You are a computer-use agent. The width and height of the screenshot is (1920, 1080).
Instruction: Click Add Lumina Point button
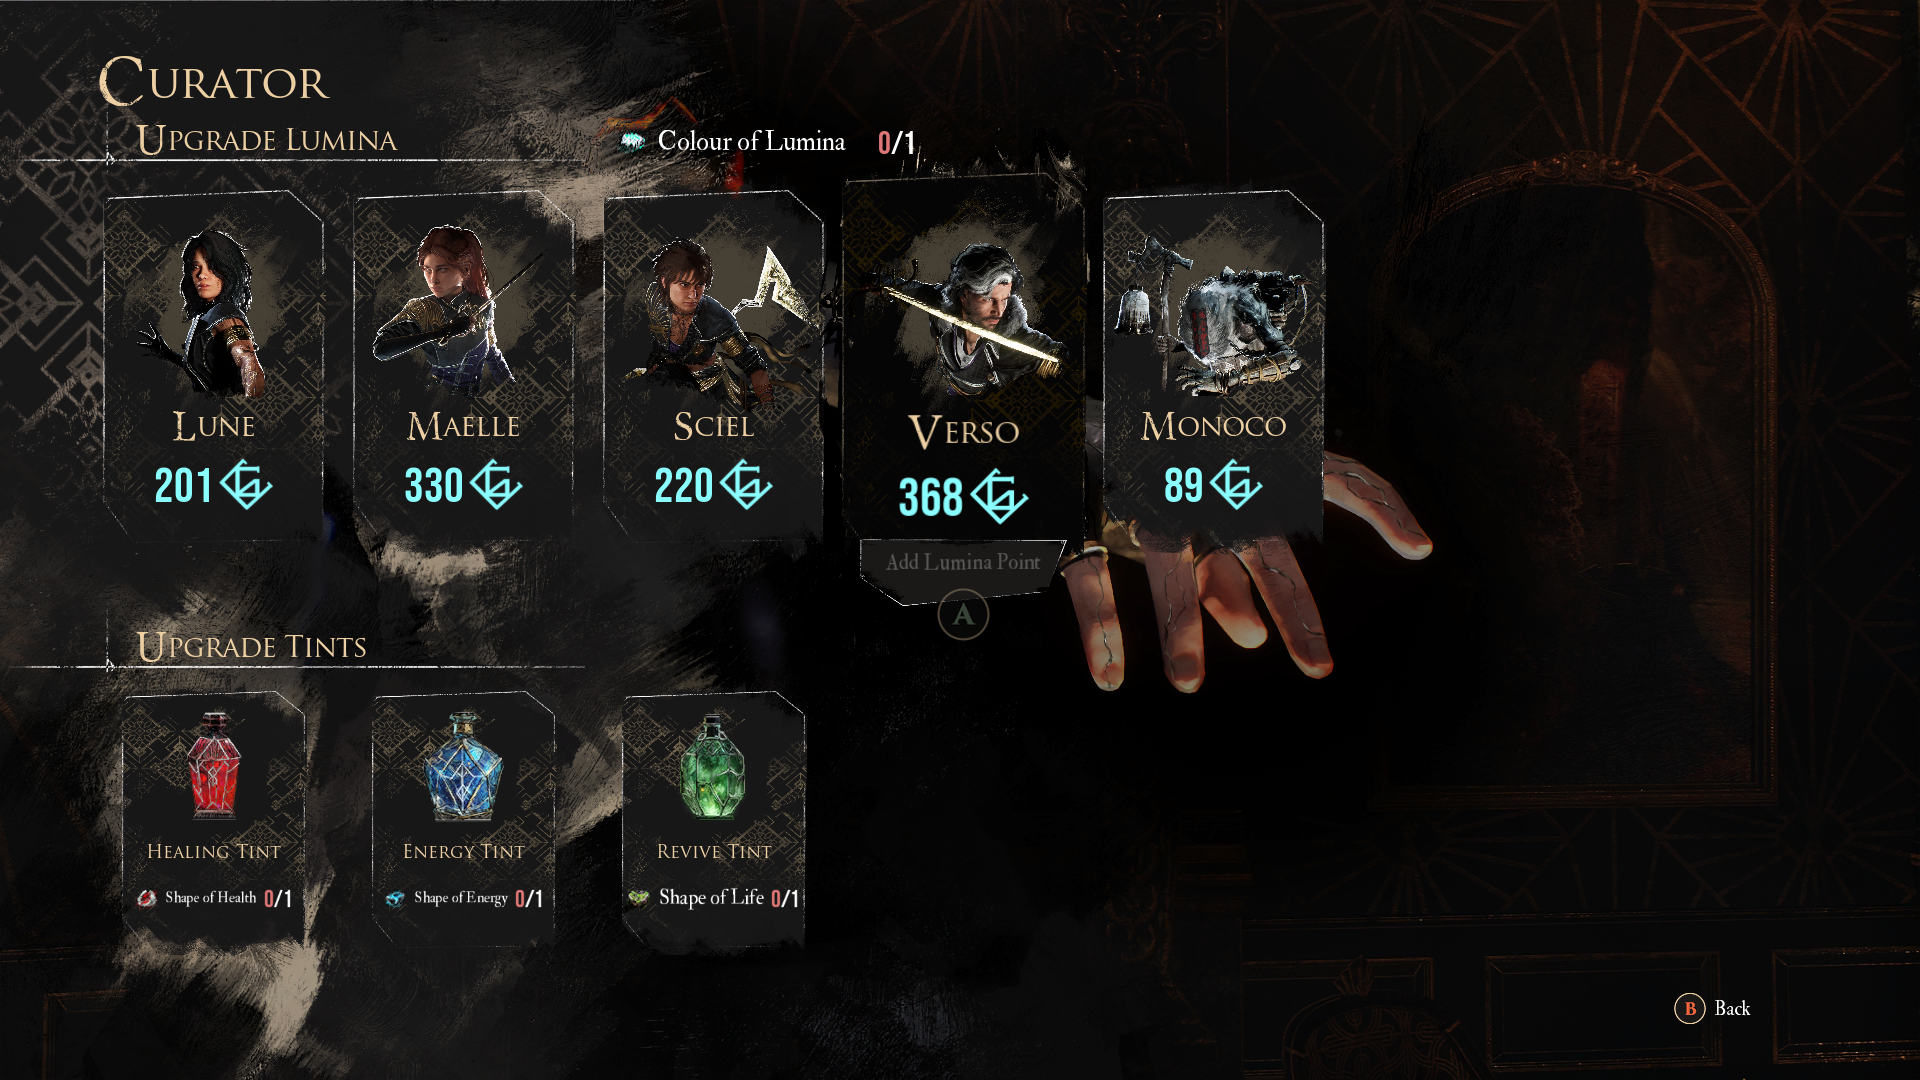(963, 562)
